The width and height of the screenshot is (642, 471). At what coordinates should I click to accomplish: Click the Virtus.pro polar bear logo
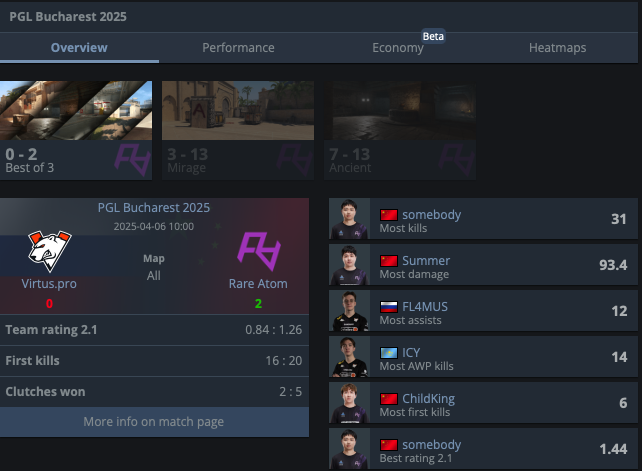[50, 251]
